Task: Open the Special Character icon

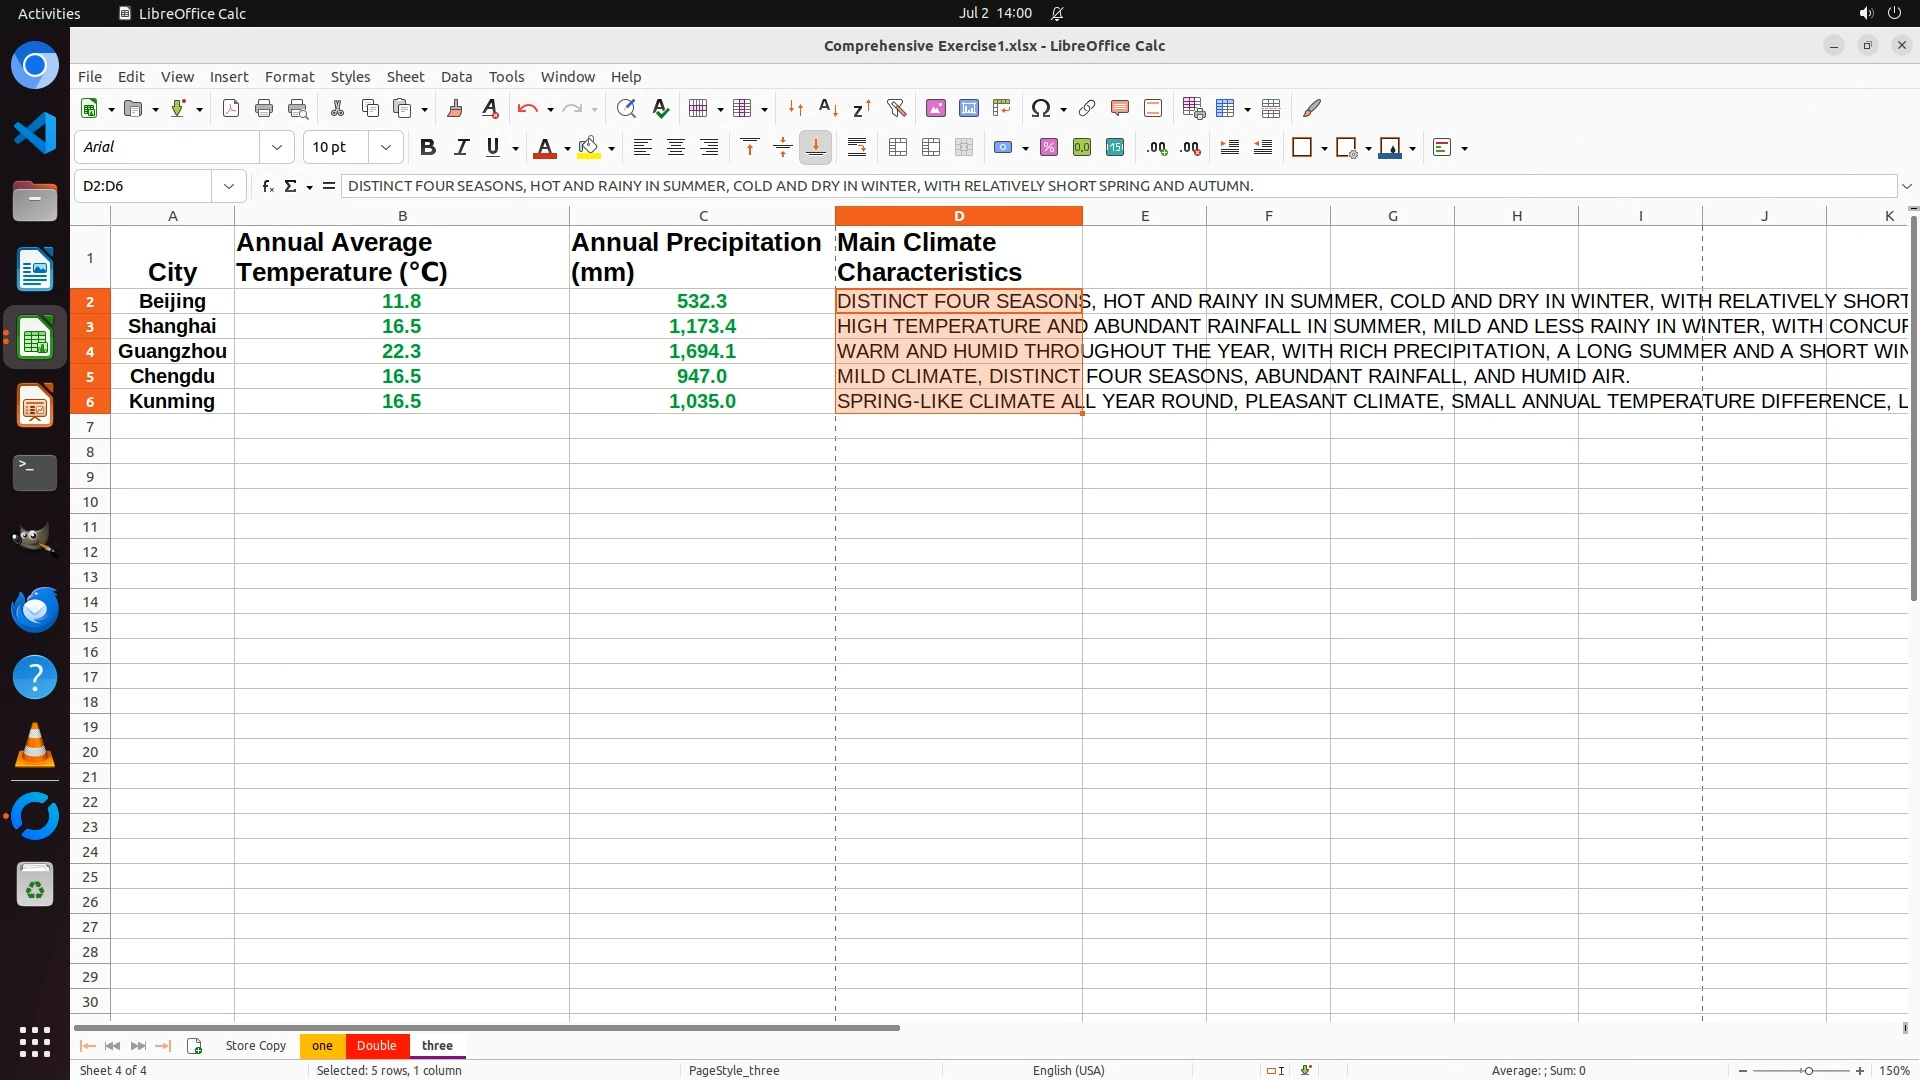Action: [x=1040, y=108]
